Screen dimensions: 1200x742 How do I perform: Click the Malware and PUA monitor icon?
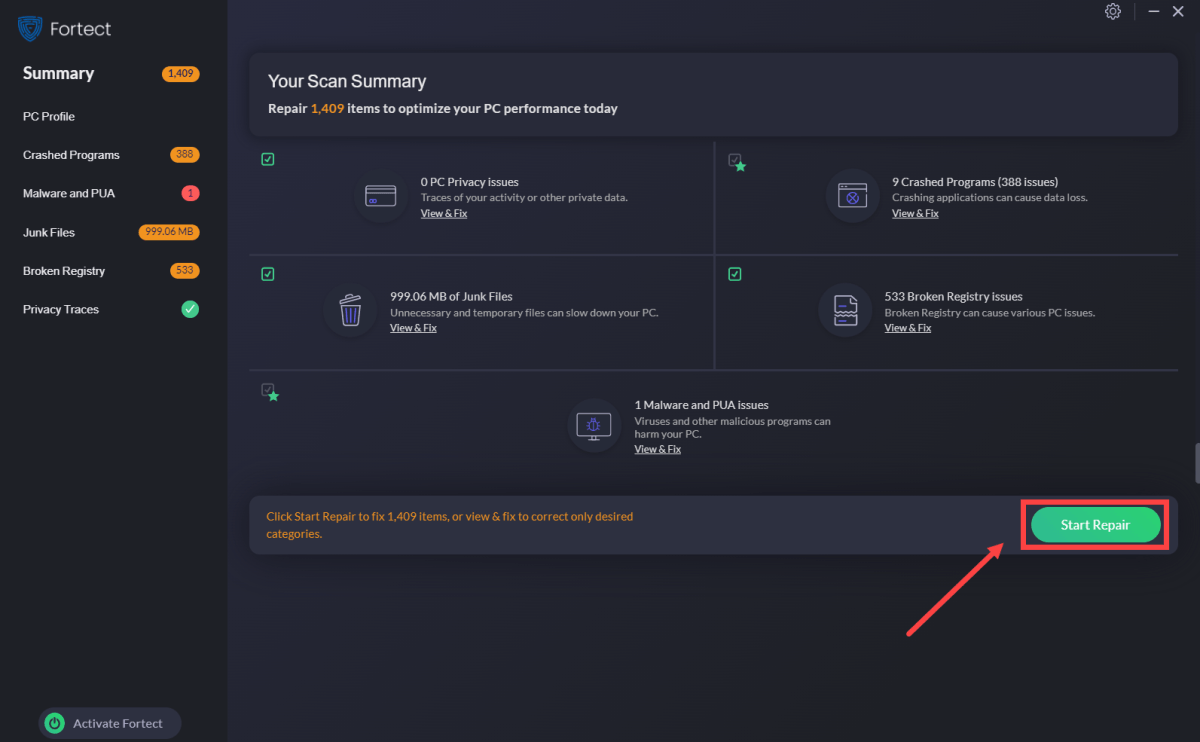[x=594, y=426]
